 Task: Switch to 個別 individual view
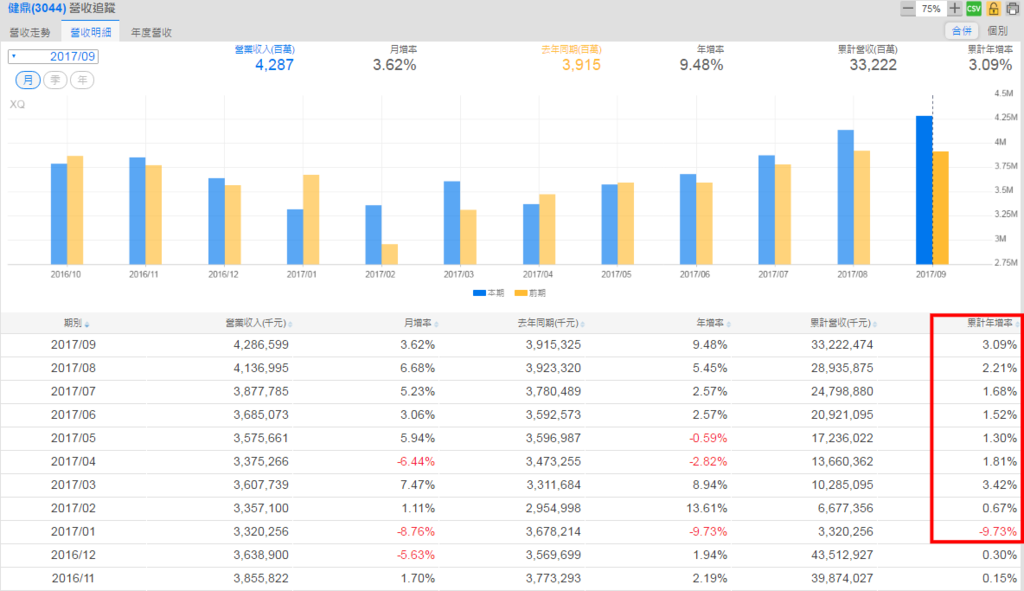pyautogui.click(x=998, y=31)
